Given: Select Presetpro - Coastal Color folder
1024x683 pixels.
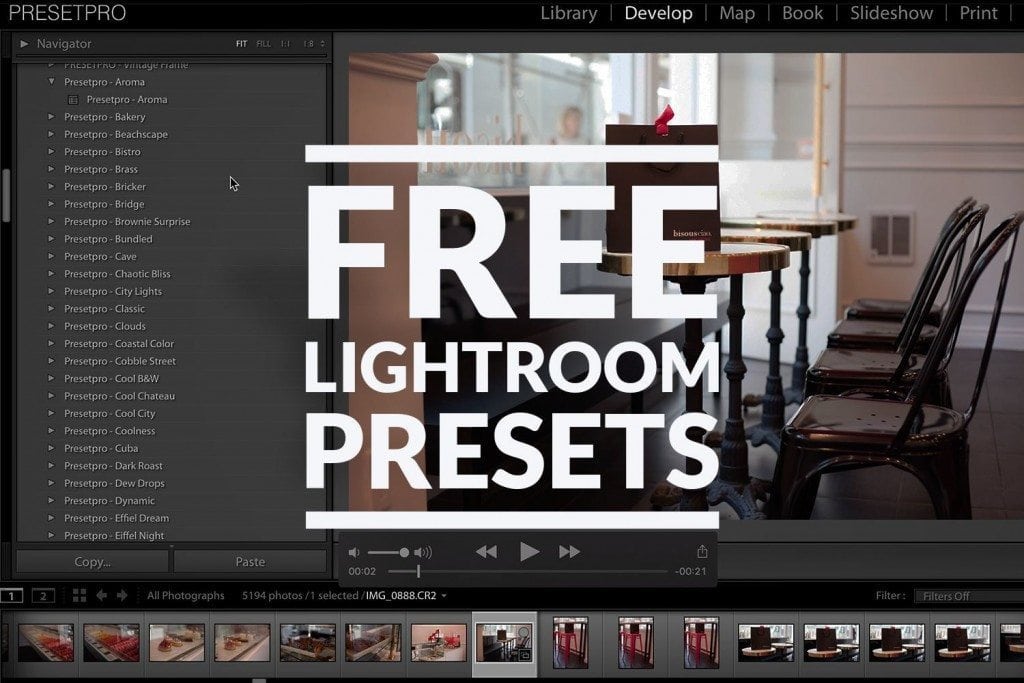Looking at the screenshot, I should click(x=119, y=343).
